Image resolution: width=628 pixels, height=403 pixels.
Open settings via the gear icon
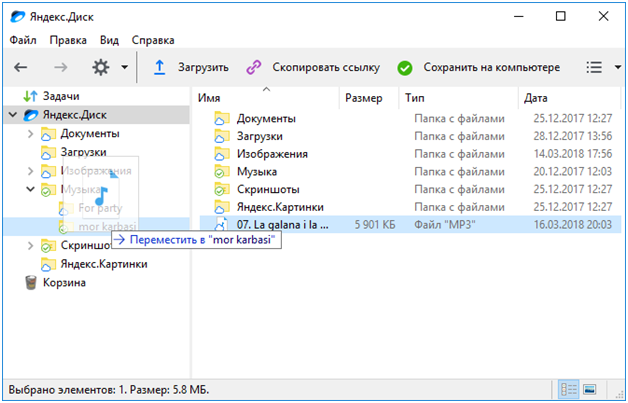point(101,67)
